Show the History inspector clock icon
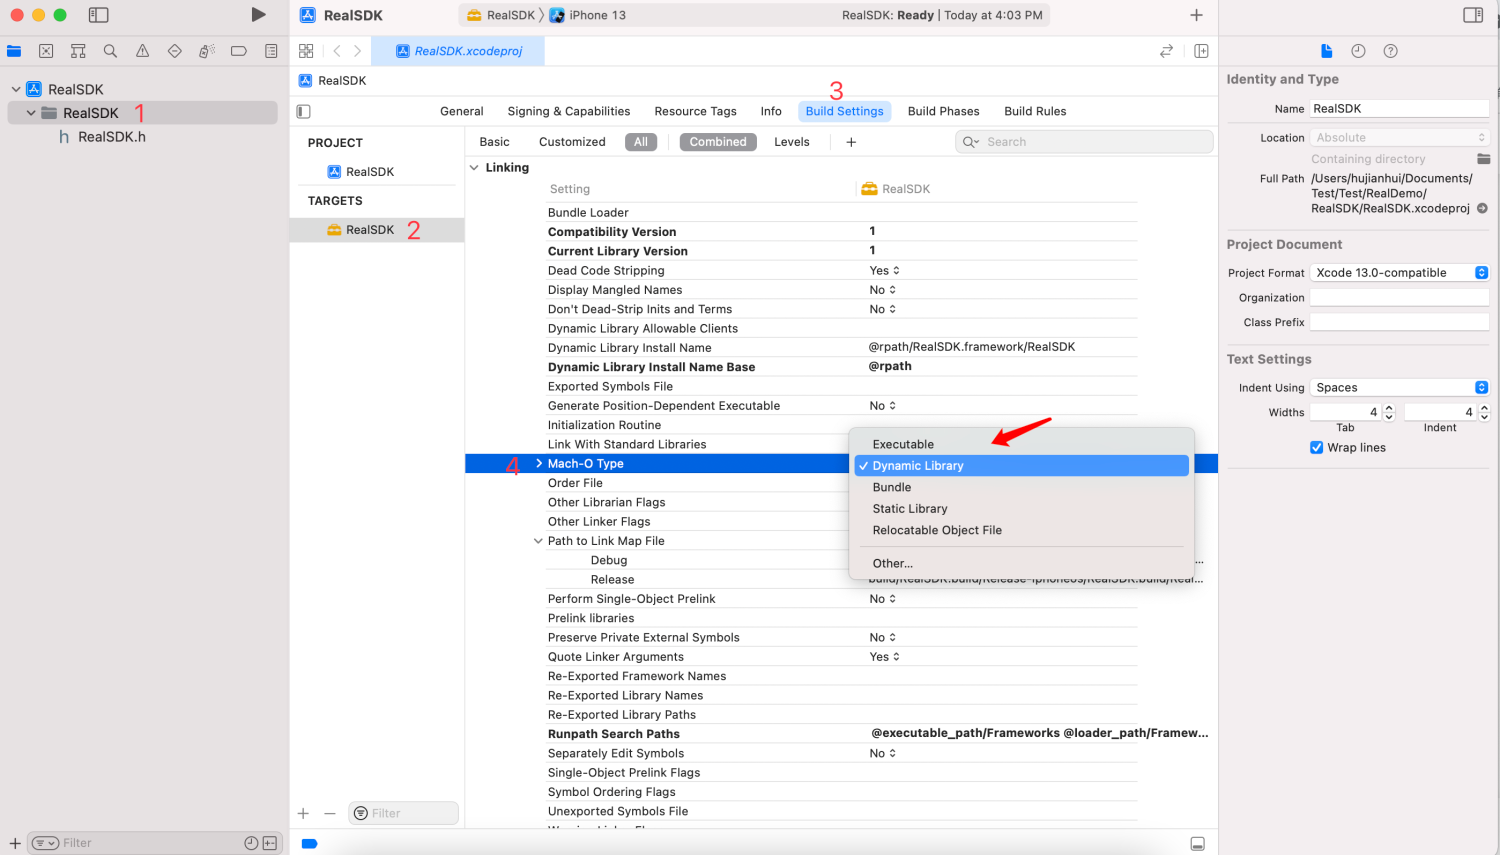 (x=1358, y=51)
